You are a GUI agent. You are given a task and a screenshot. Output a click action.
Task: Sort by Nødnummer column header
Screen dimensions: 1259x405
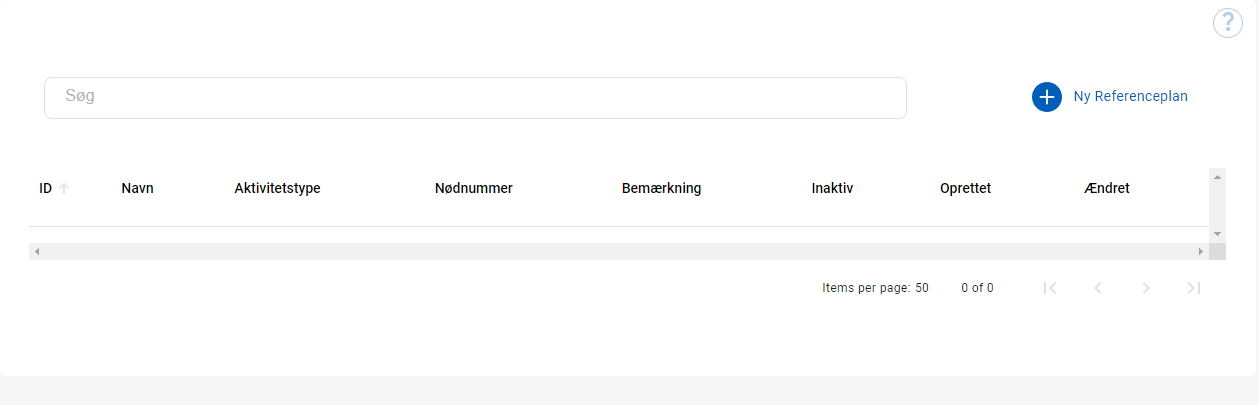point(474,188)
